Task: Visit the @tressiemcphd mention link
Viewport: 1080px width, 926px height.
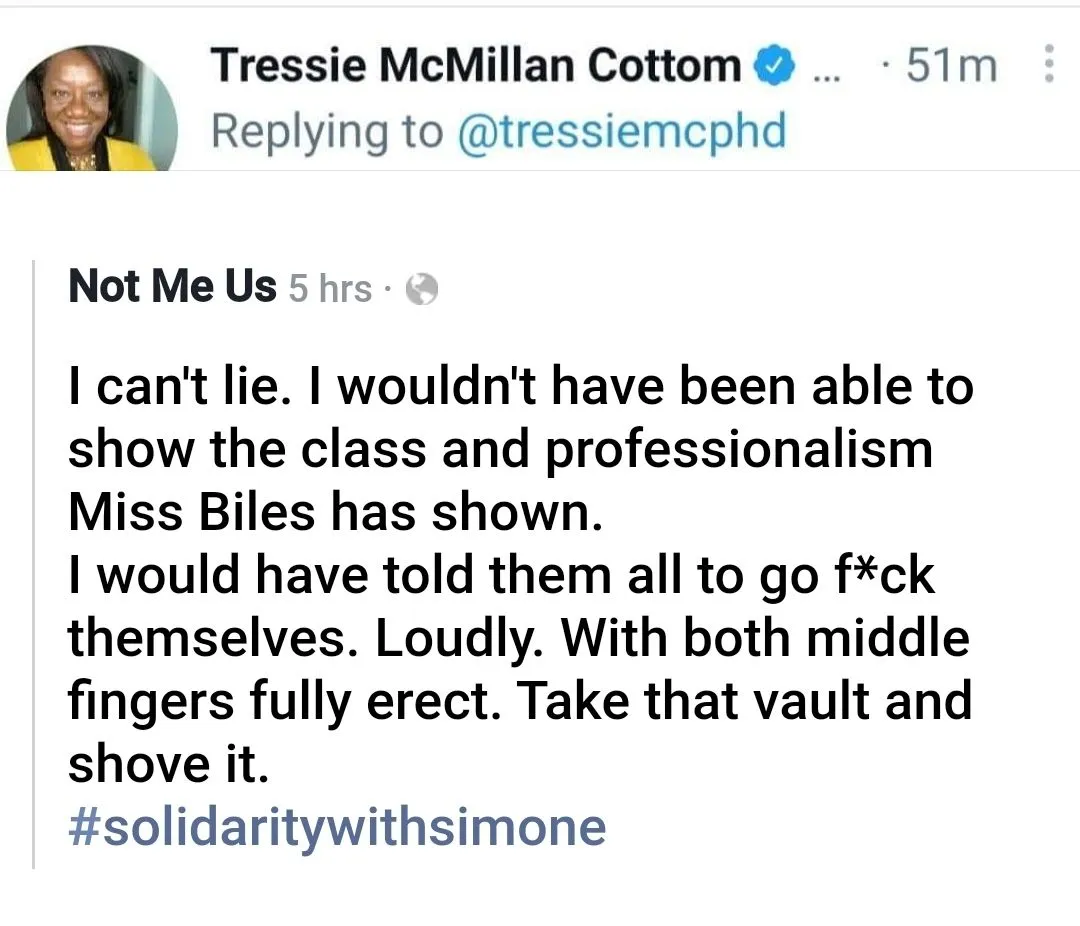Action: (x=621, y=131)
